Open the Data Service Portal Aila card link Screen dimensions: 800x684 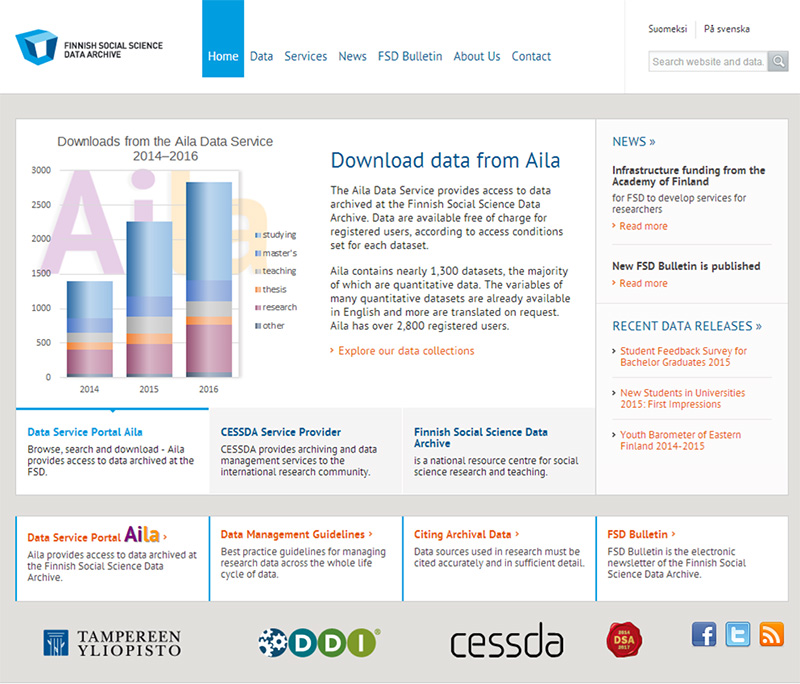point(97,535)
